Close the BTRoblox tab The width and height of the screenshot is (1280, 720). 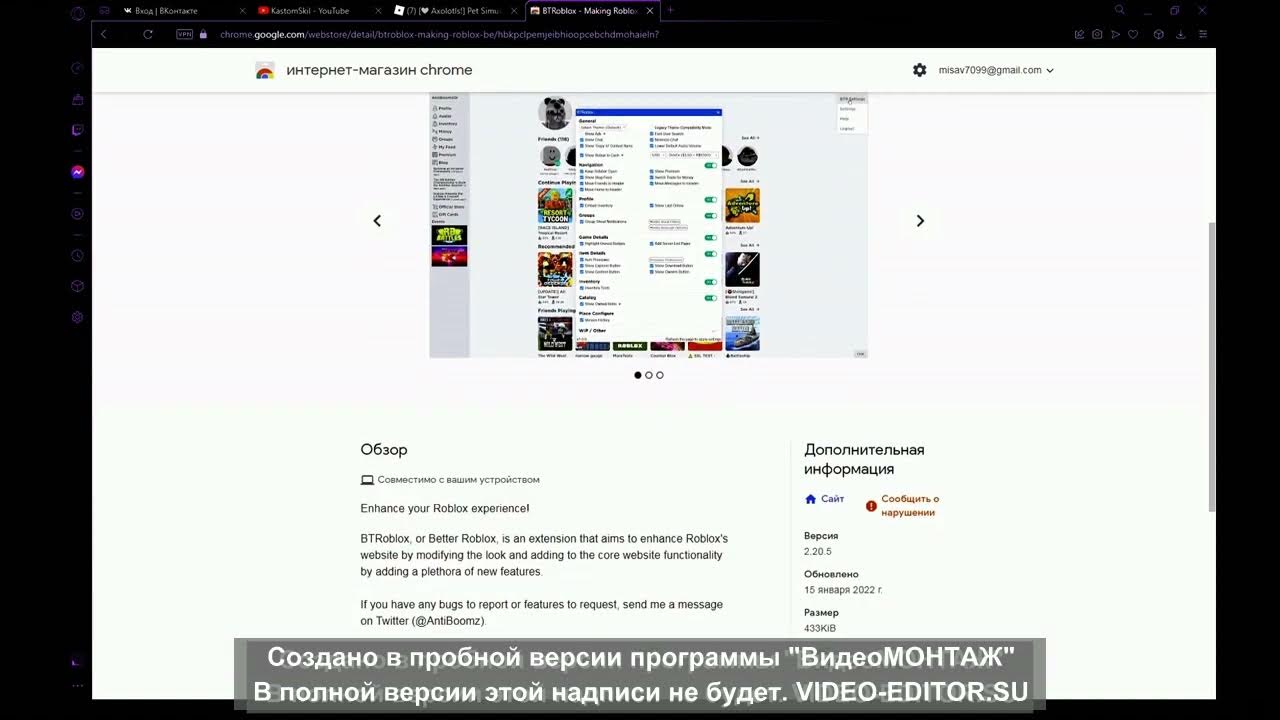tap(650, 10)
